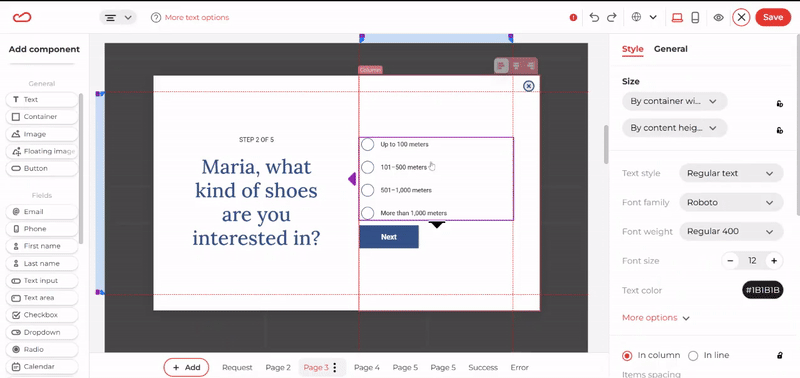
Task: Switch to the Request page tab
Action: 237,367
